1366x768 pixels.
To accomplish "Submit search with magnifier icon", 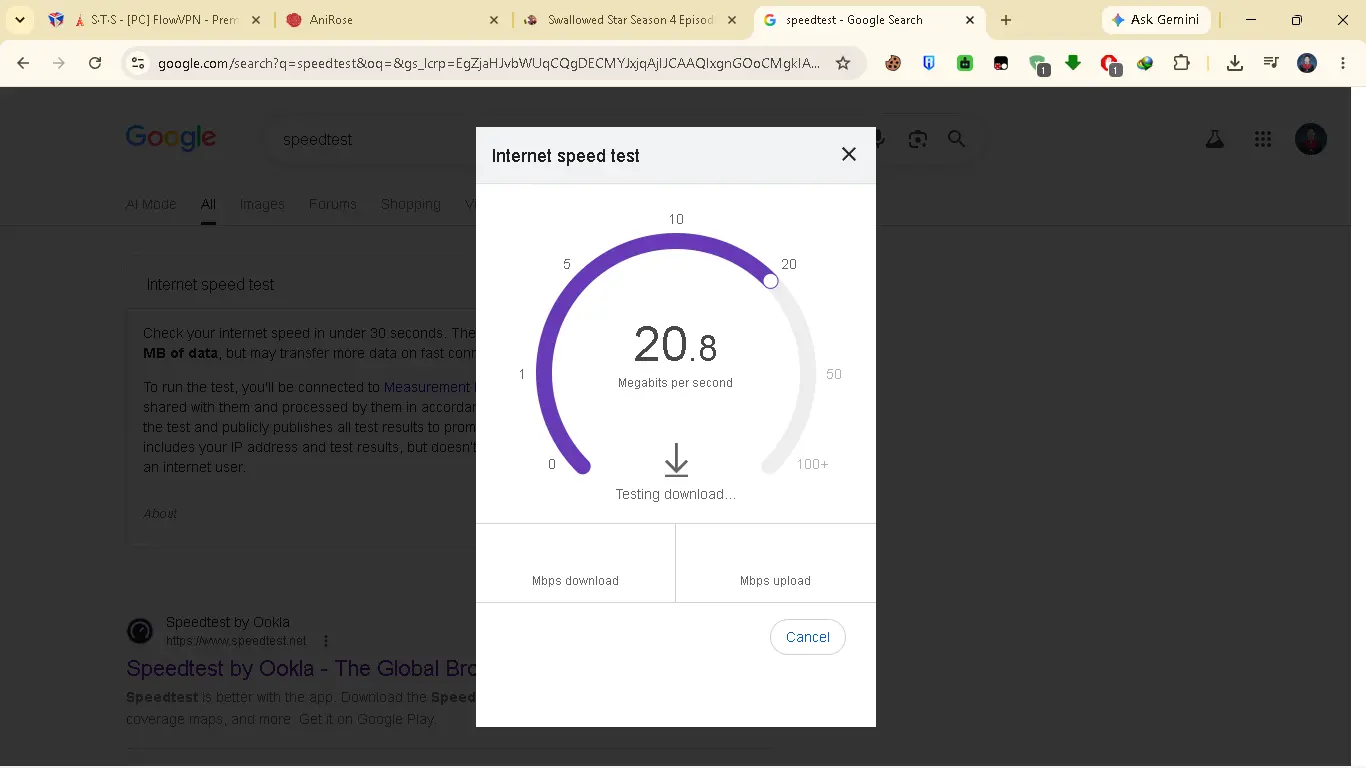I will [x=957, y=140].
